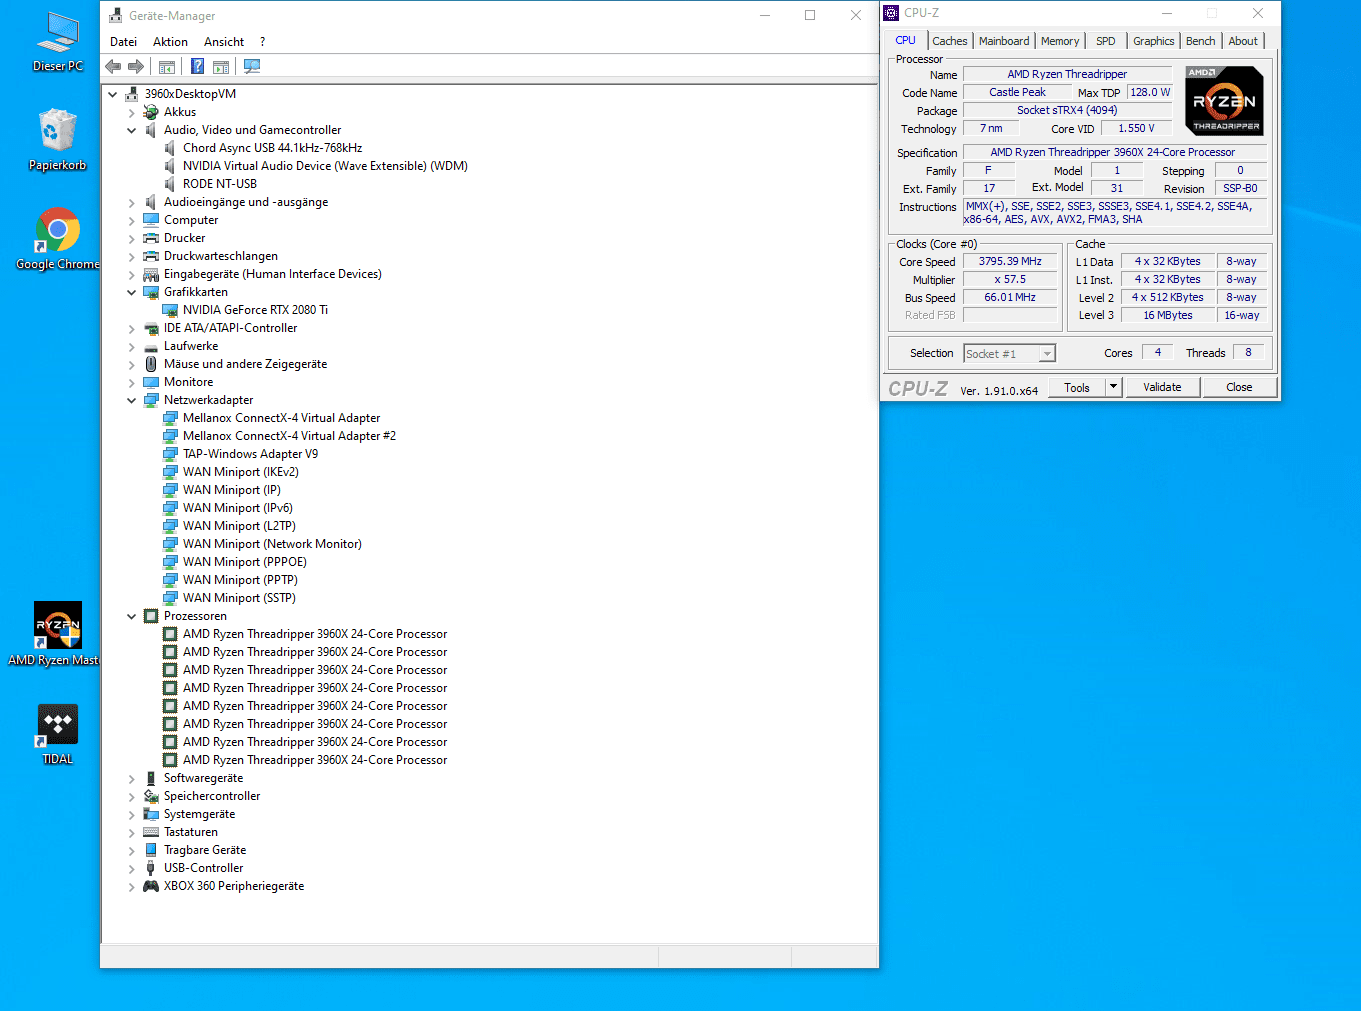
Task: Click the Ryzen Threadripper logo in CPU-Z
Action: (x=1224, y=101)
